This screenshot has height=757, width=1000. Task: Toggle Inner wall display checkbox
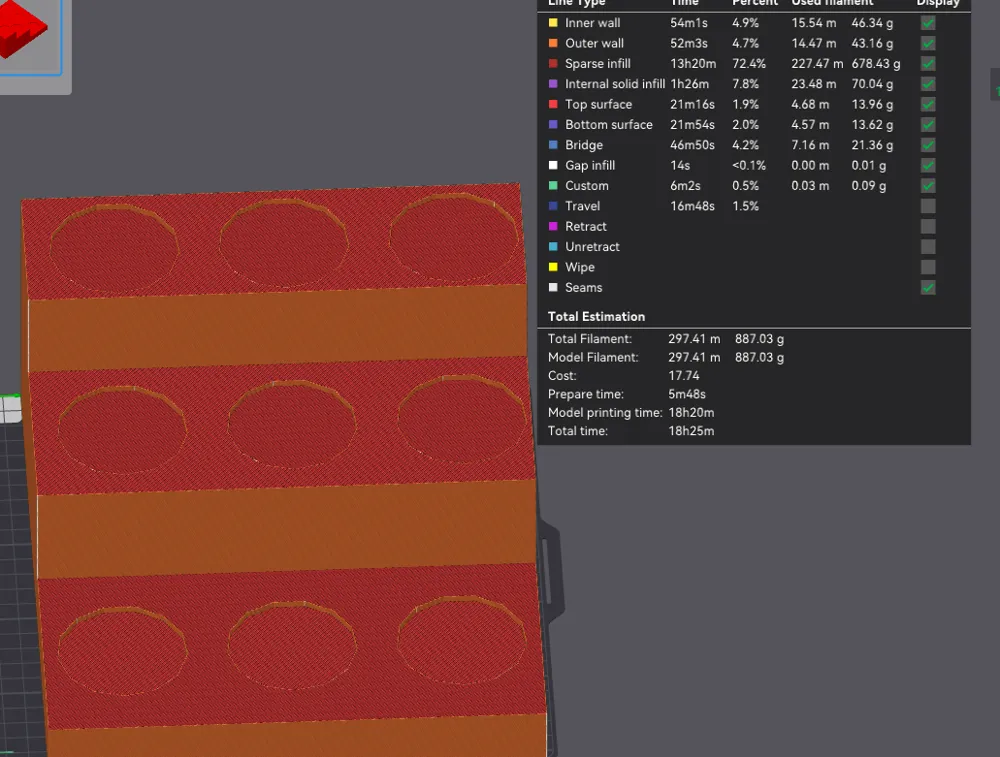pos(928,23)
